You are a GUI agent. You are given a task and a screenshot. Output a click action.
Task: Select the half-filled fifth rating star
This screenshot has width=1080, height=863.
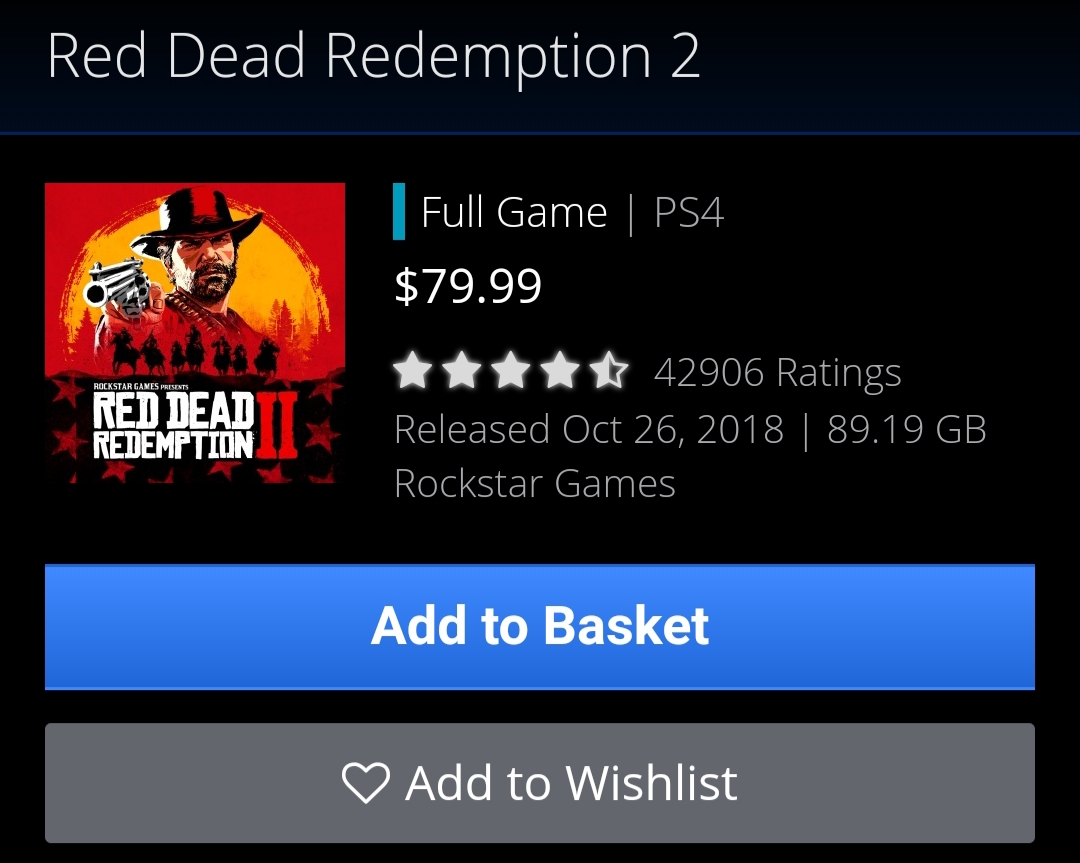[x=610, y=371]
